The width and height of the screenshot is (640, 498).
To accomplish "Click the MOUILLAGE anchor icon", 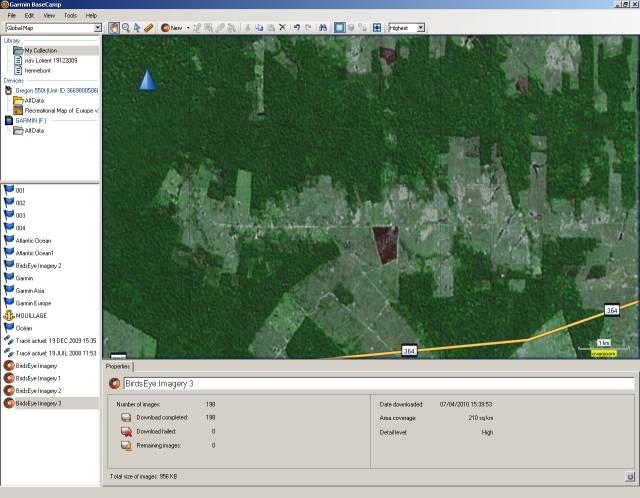I will coord(9,316).
